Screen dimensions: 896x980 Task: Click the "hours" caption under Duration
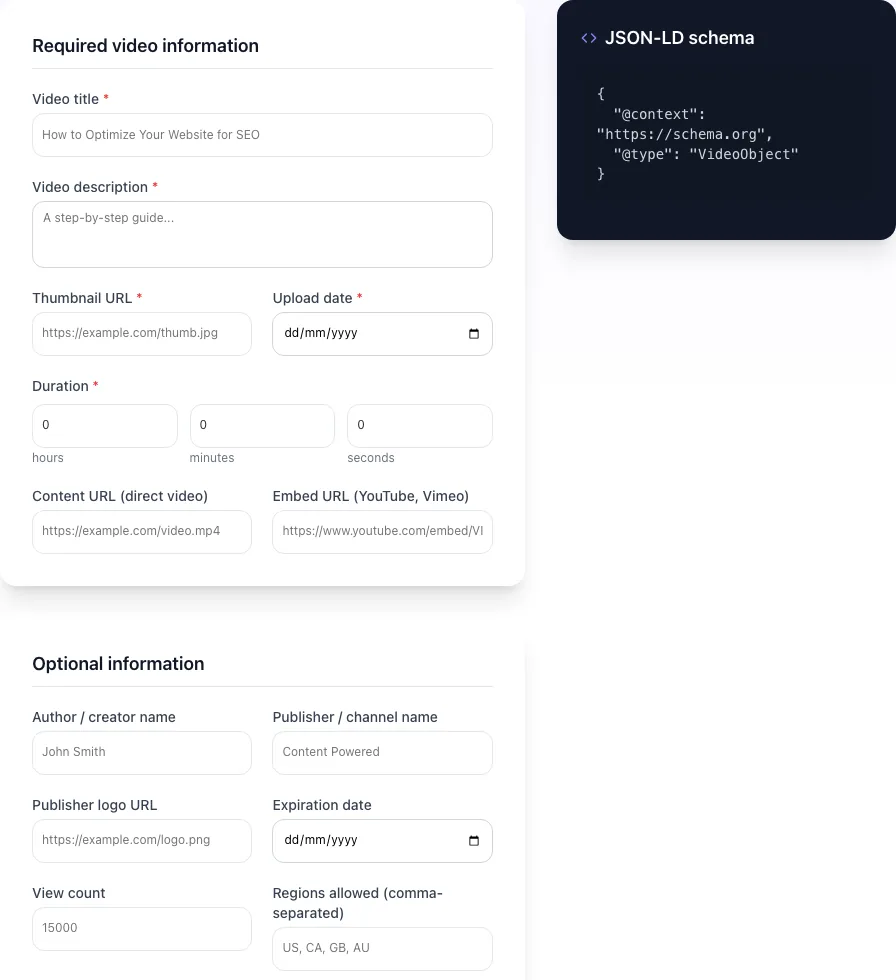point(47,458)
